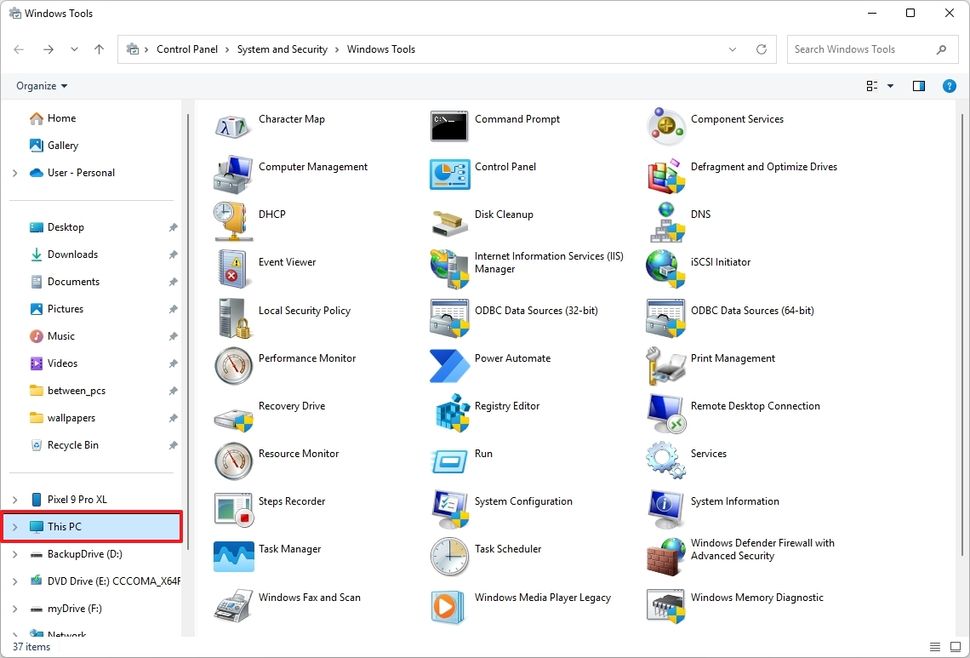The height and width of the screenshot is (658, 970).
Task: Launch Command Prompt
Action: (x=517, y=118)
